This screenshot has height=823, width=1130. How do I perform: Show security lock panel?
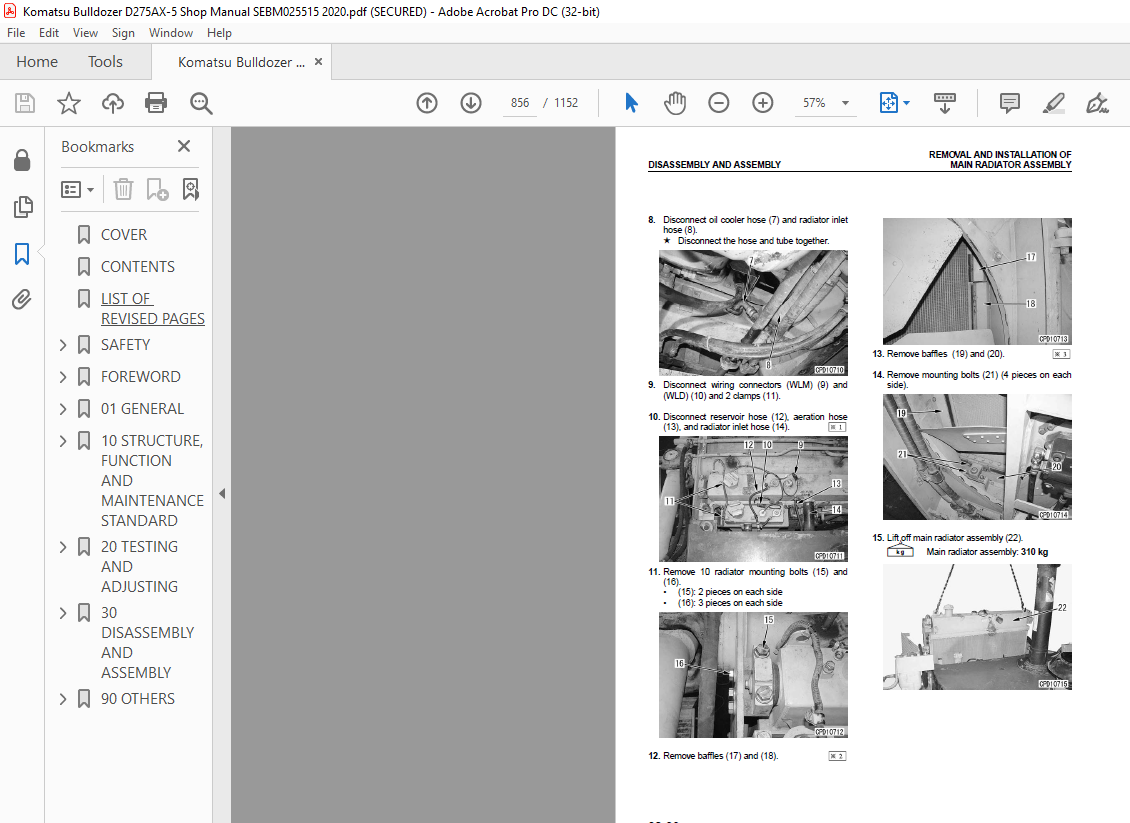(22, 160)
